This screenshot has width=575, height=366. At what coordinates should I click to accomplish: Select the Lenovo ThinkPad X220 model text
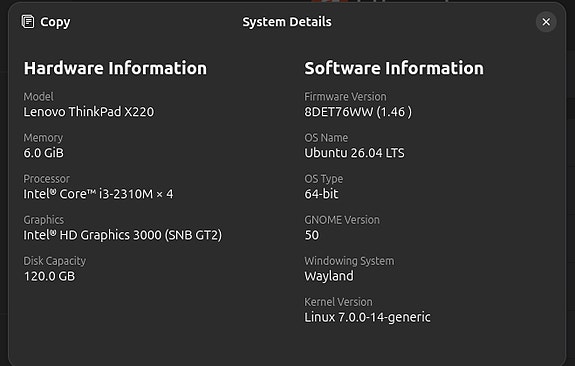89,112
